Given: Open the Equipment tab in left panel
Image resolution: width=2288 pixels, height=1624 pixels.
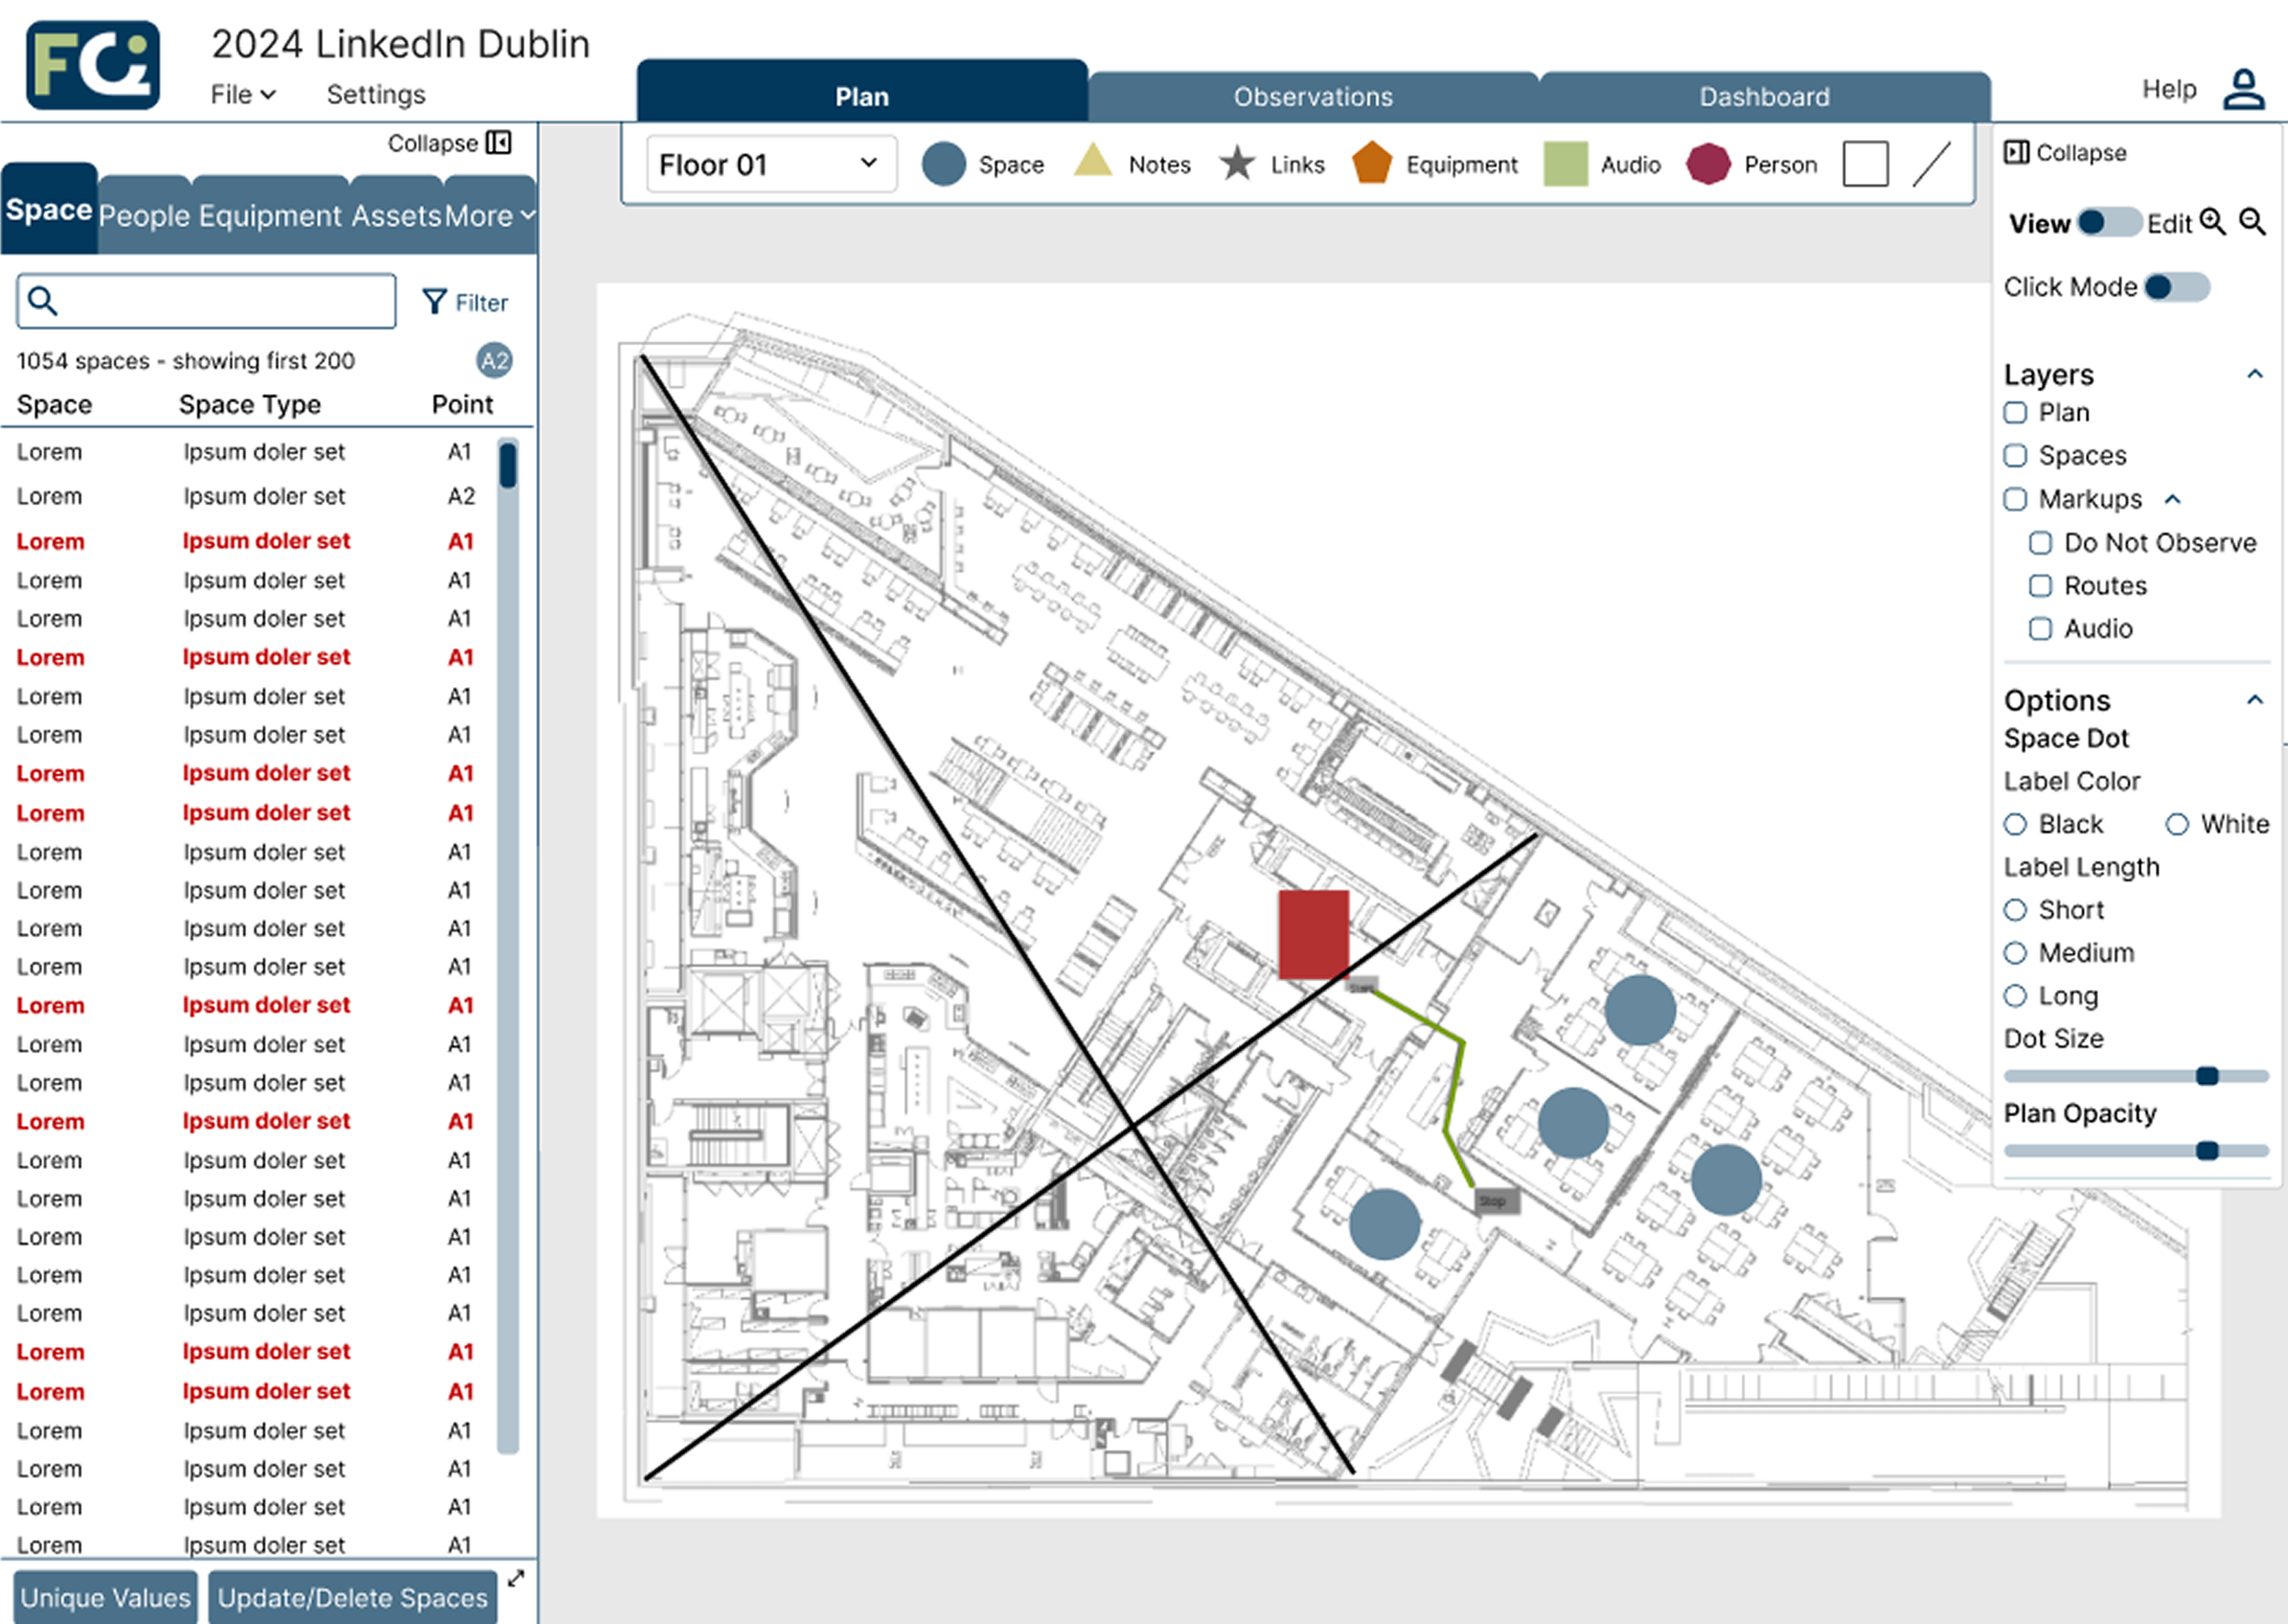Looking at the screenshot, I should pyautogui.click(x=271, y=215).
